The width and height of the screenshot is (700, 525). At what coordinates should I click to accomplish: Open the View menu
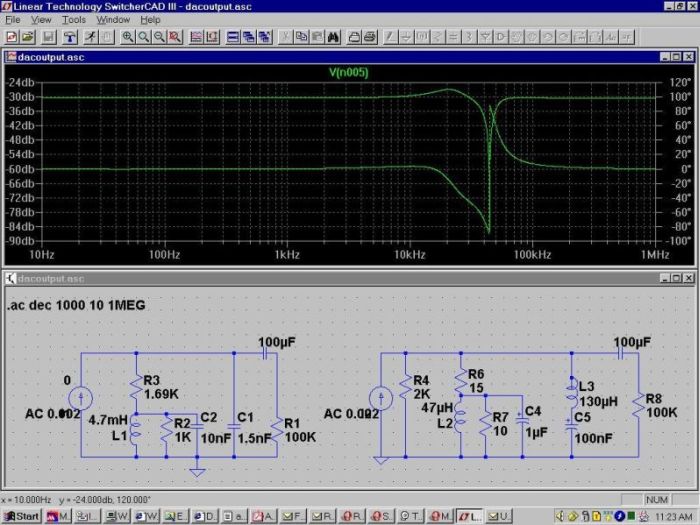pyautogui.click(x=40, y=20)
